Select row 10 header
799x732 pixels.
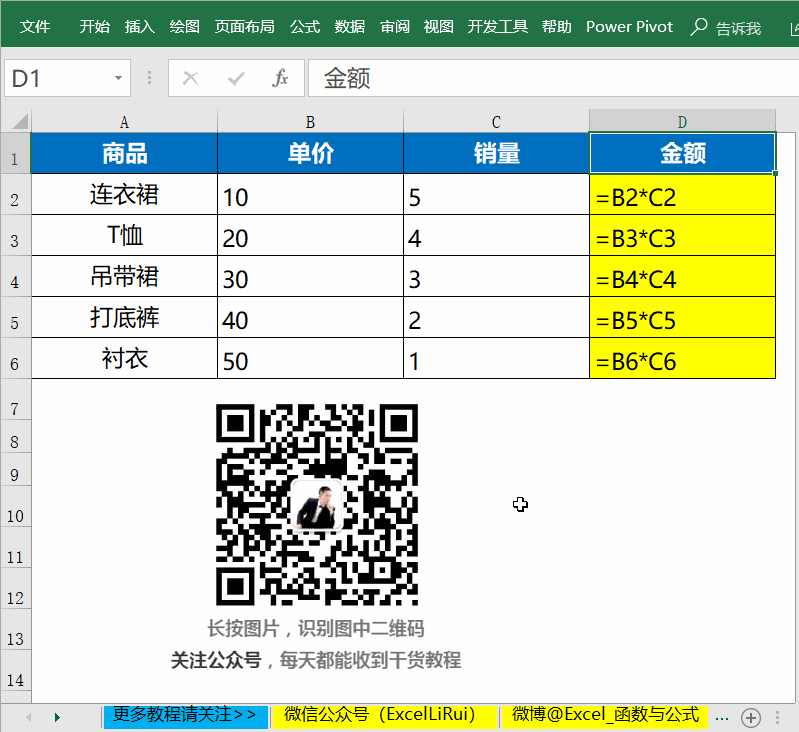[15, 508]
